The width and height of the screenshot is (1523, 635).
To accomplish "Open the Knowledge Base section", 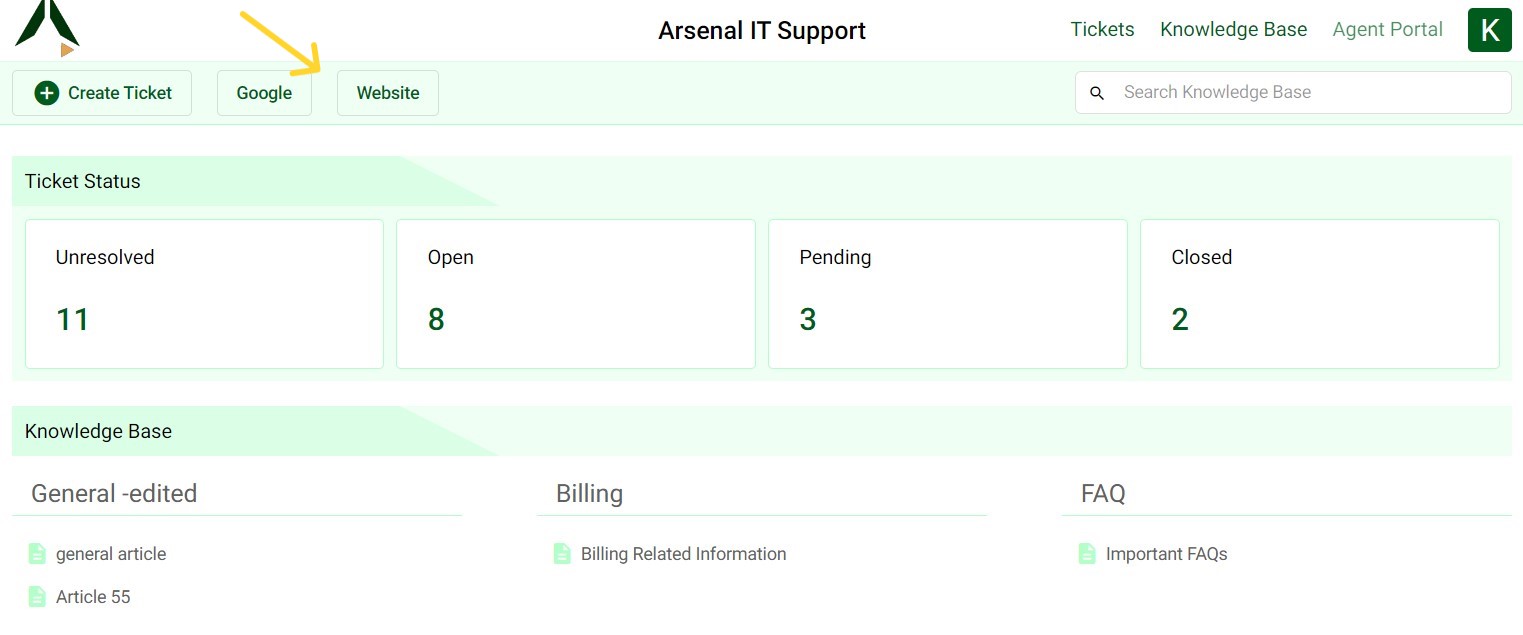I will (1233, 29).
